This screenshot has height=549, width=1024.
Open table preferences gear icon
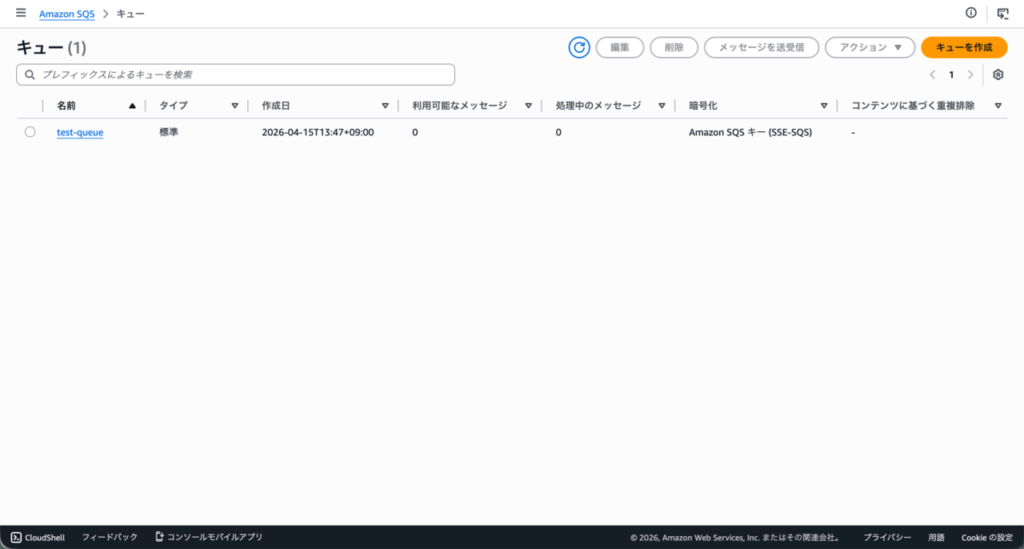pos(997,75)
